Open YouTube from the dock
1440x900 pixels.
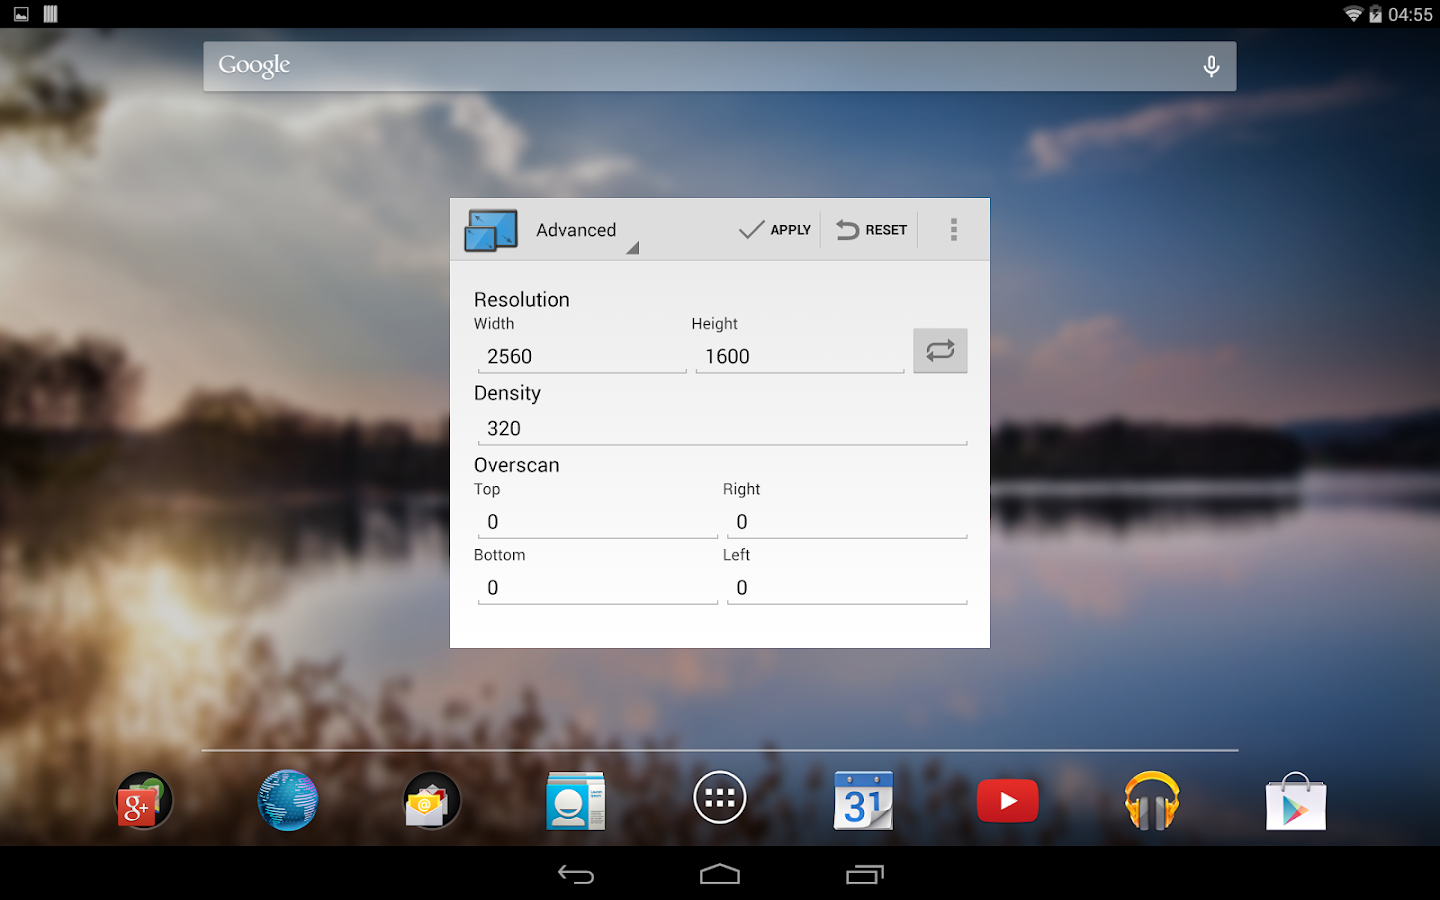tap(1007, 800)
